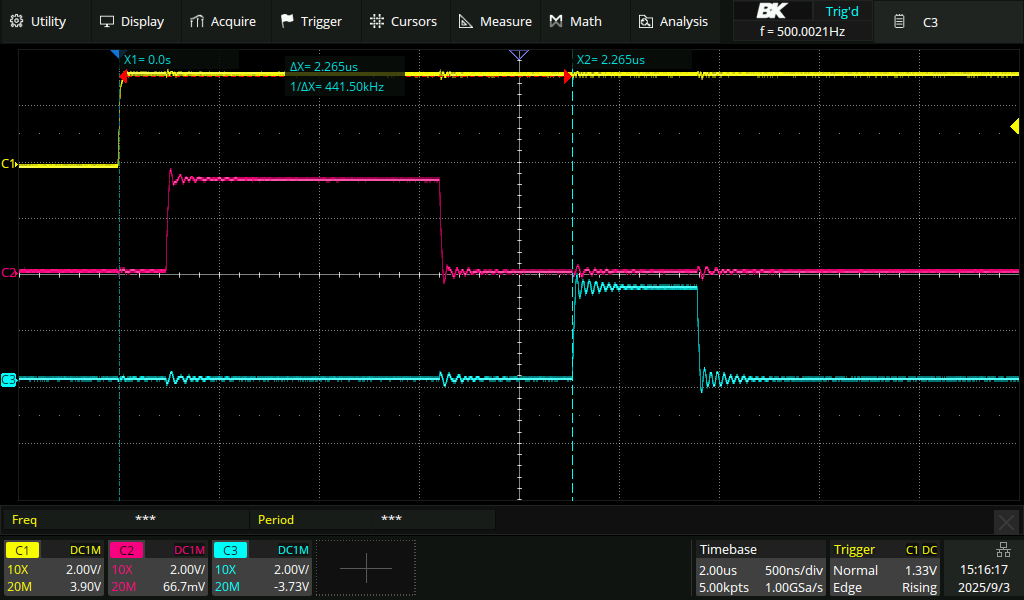
Task: Click the trigger level 1.33V value
Action: [921, 570]
